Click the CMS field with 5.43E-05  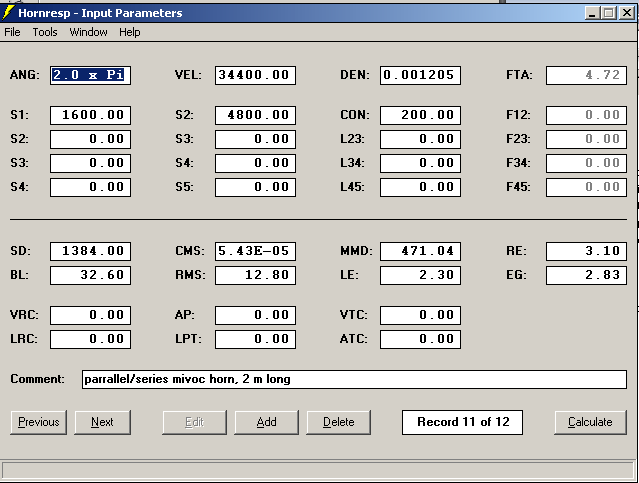coord(256,251)
